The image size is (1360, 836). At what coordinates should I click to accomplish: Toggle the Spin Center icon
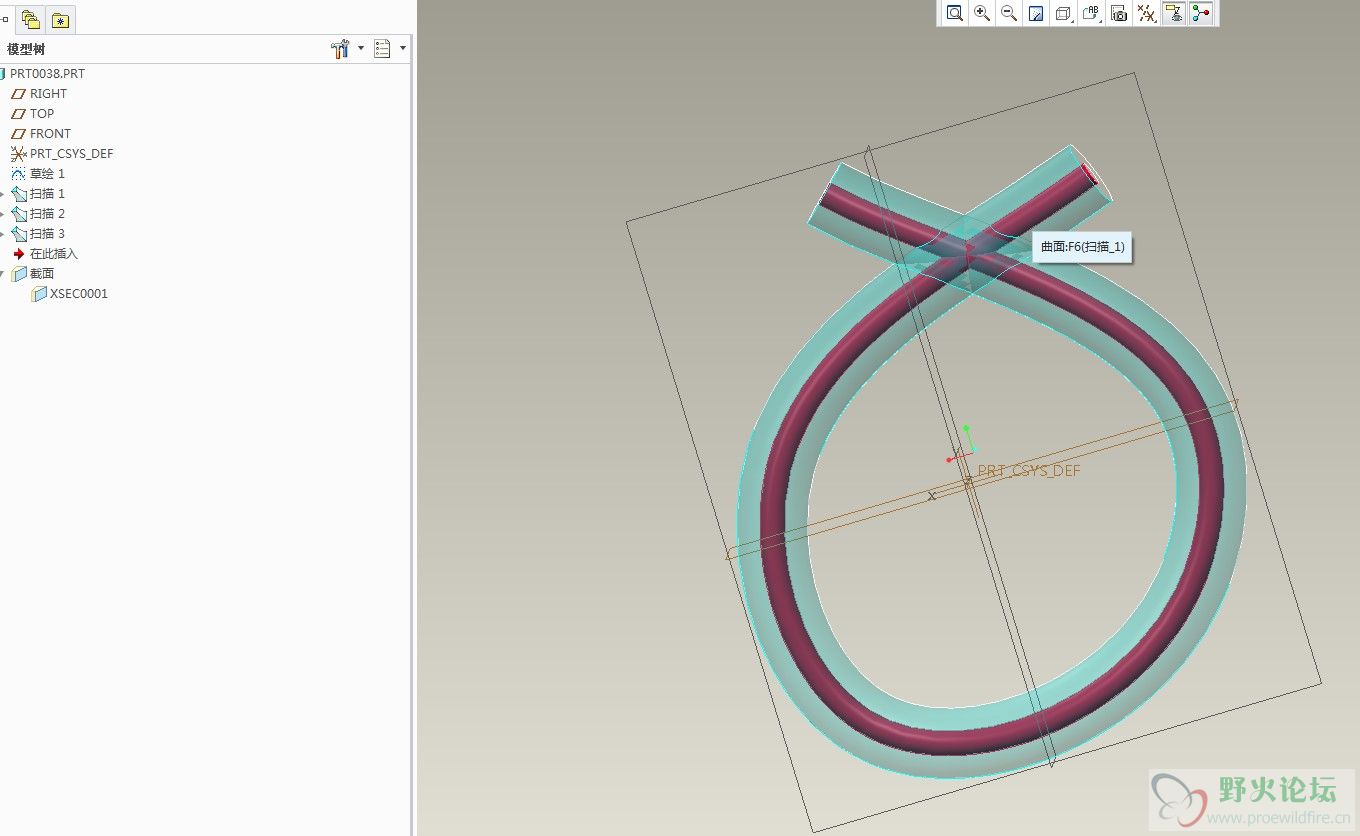click(1201, 13)
